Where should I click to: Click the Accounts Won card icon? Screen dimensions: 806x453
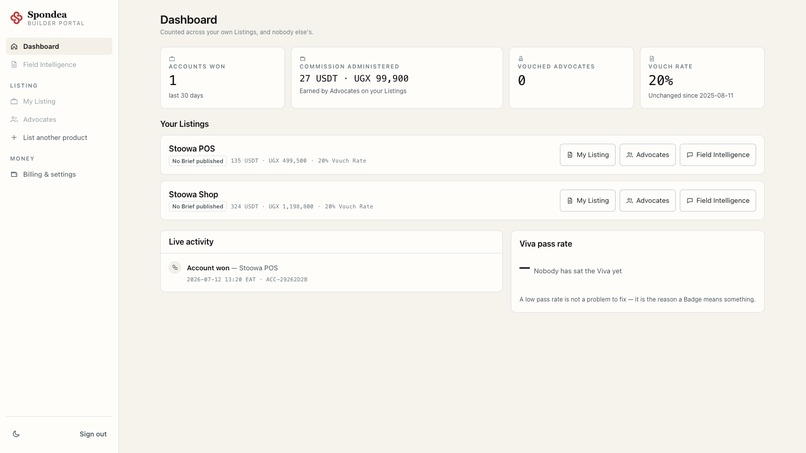click(172, 59)
